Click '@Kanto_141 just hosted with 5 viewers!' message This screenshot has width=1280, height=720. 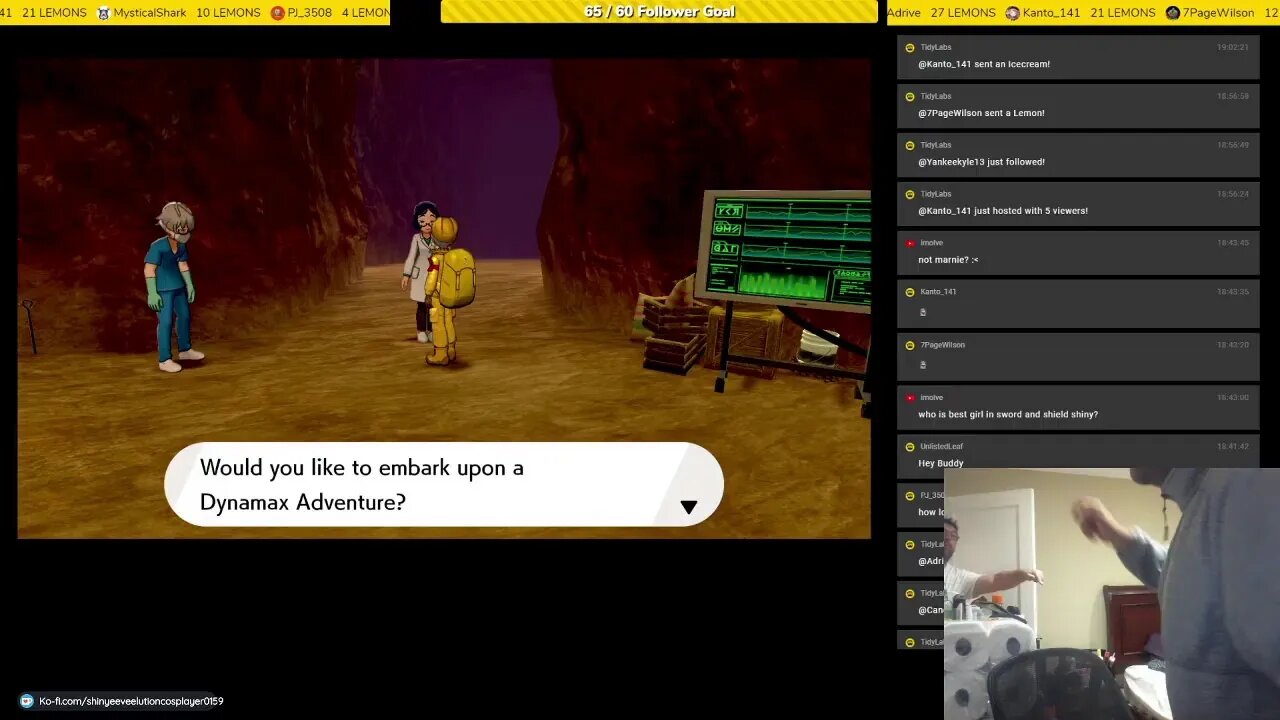pyautogui.click(x=1003, y=211)
